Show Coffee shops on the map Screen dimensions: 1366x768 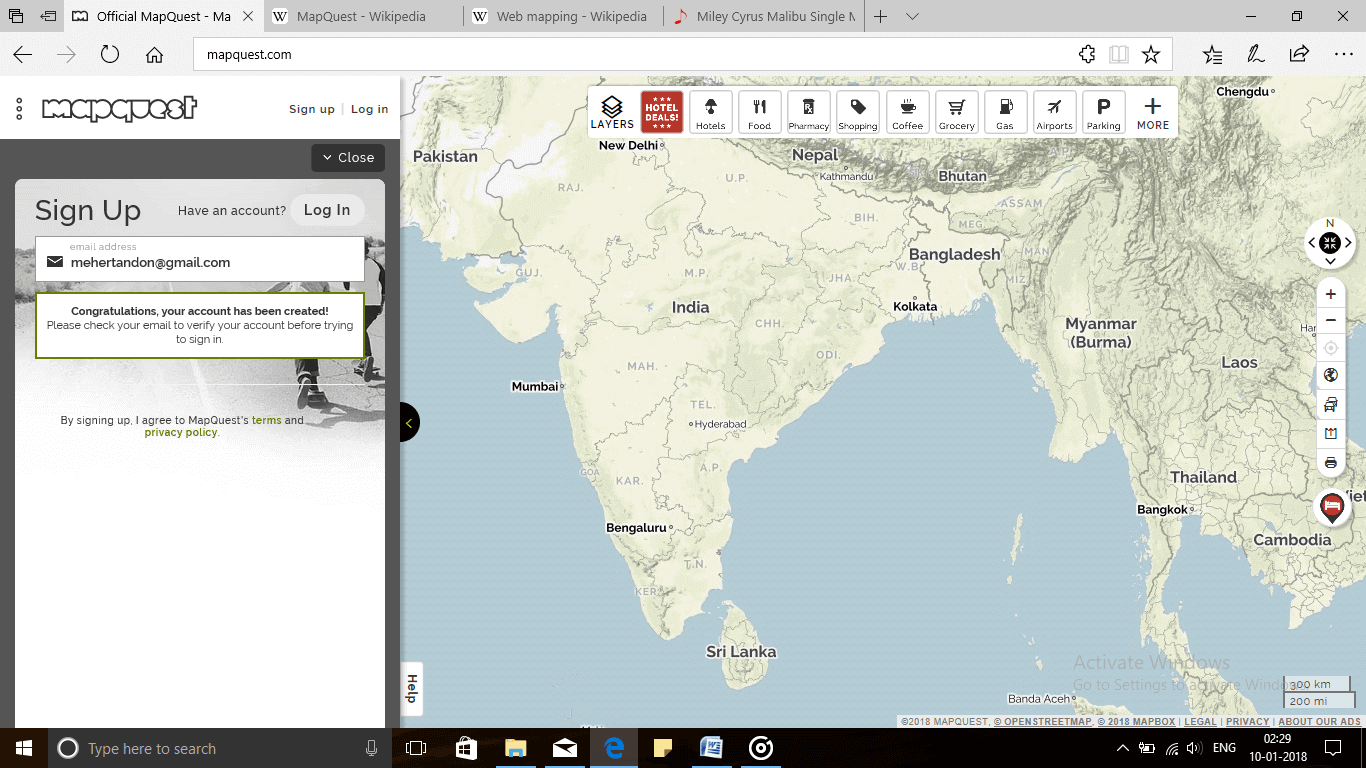pyautogui.click(x=907, y=112)
